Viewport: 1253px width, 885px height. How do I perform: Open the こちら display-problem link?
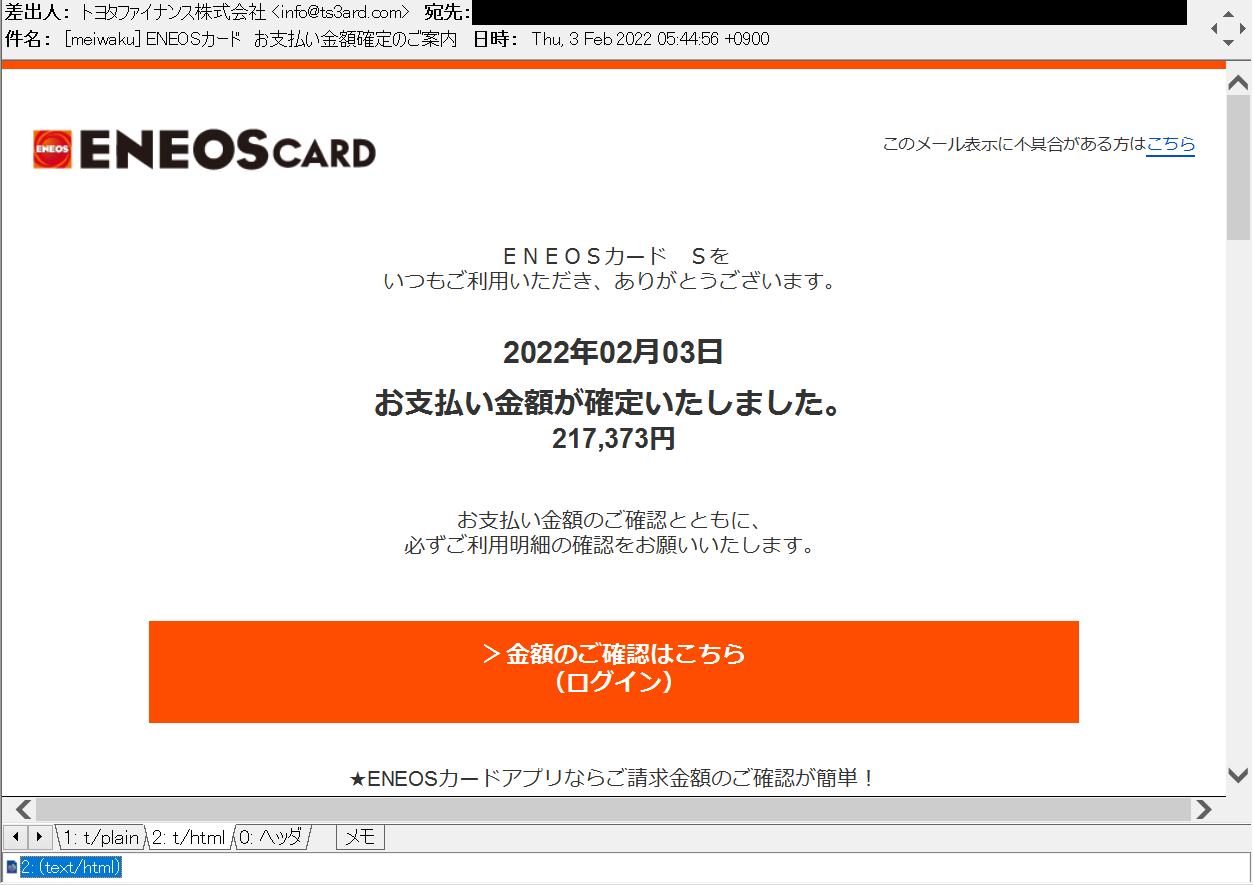click(x=1170, y=144)
